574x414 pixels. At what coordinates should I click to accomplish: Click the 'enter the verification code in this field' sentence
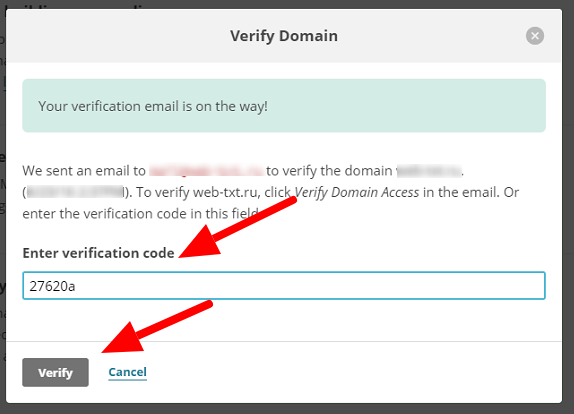141,214
